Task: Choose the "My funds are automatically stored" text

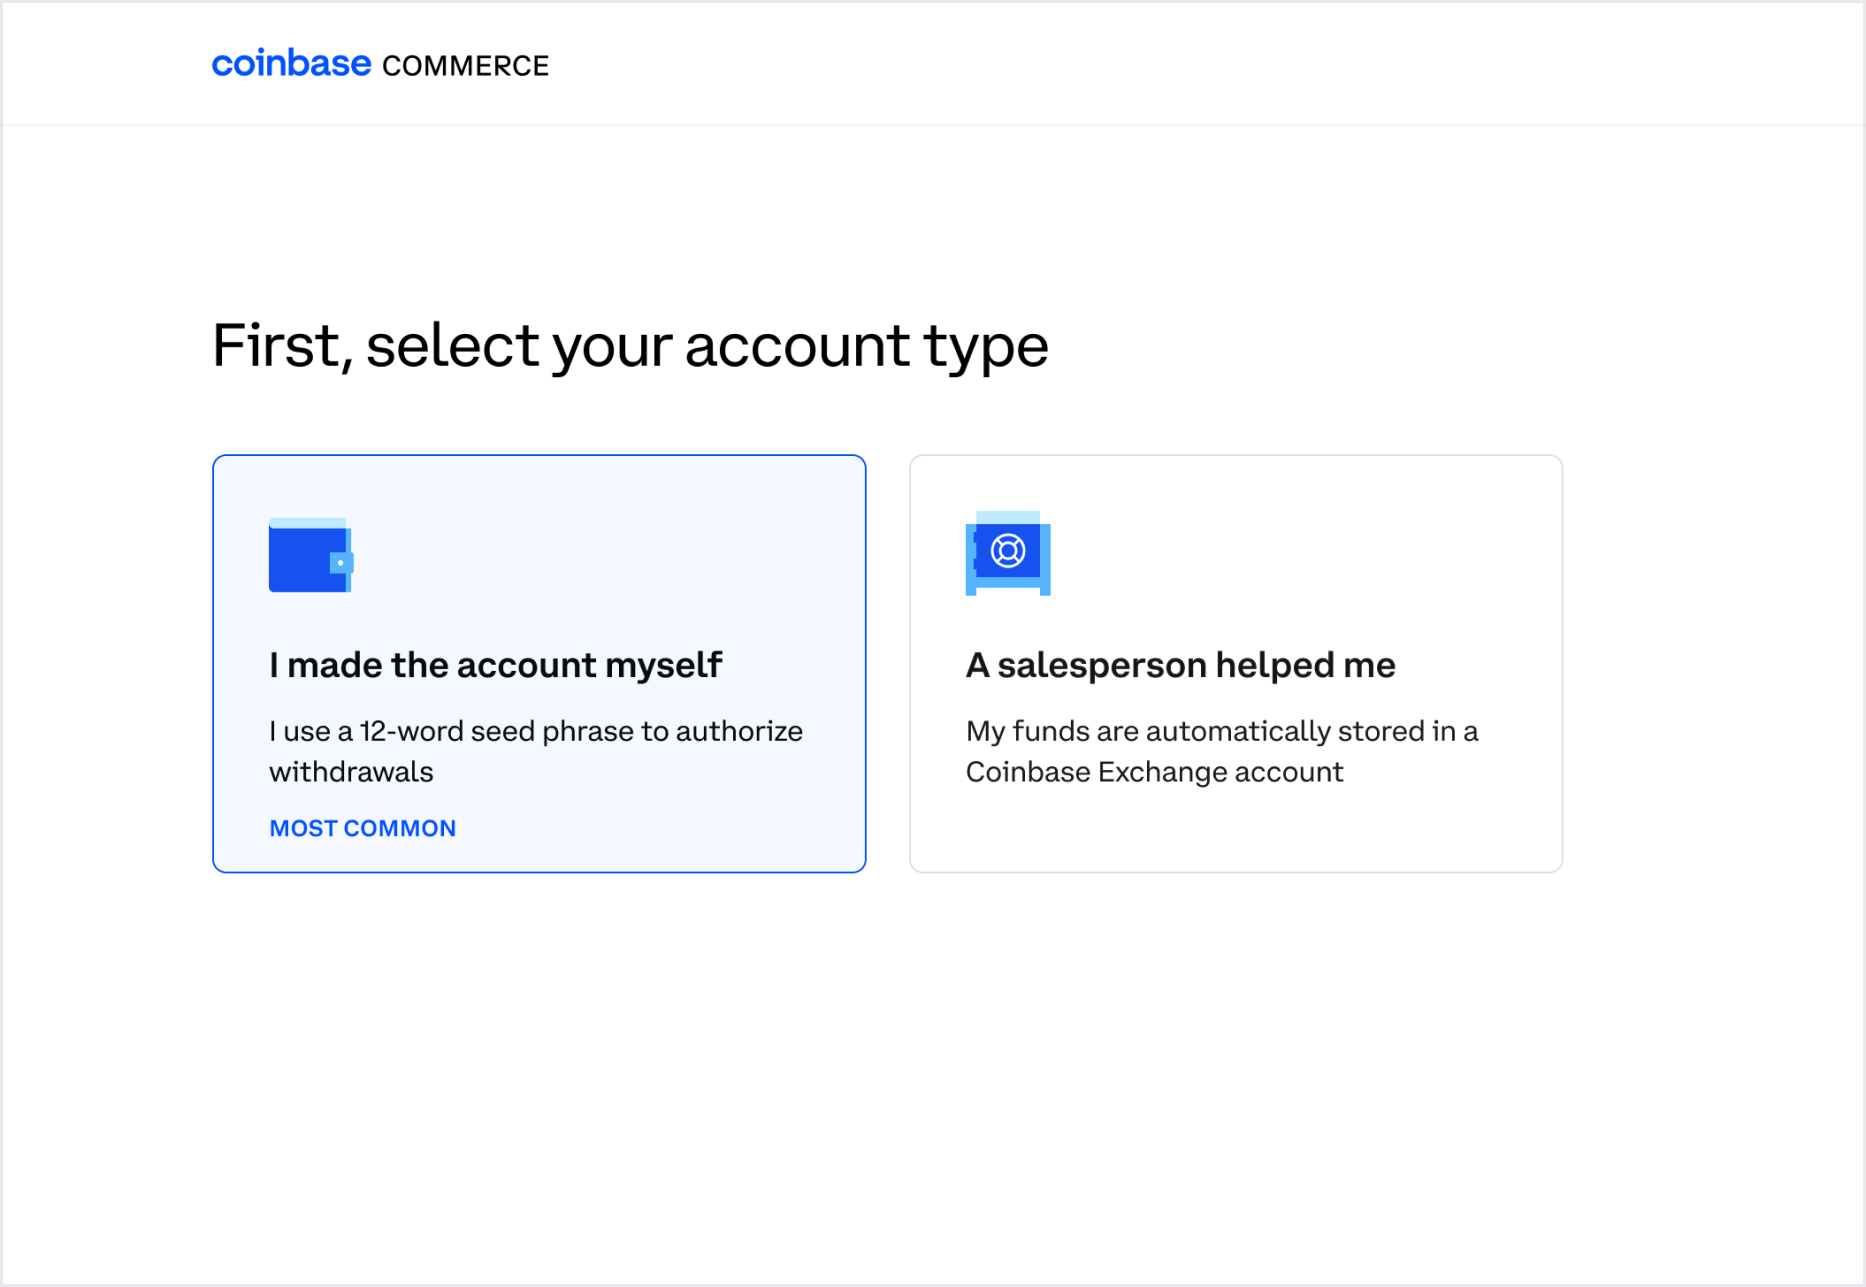Action: point(1221,731)
